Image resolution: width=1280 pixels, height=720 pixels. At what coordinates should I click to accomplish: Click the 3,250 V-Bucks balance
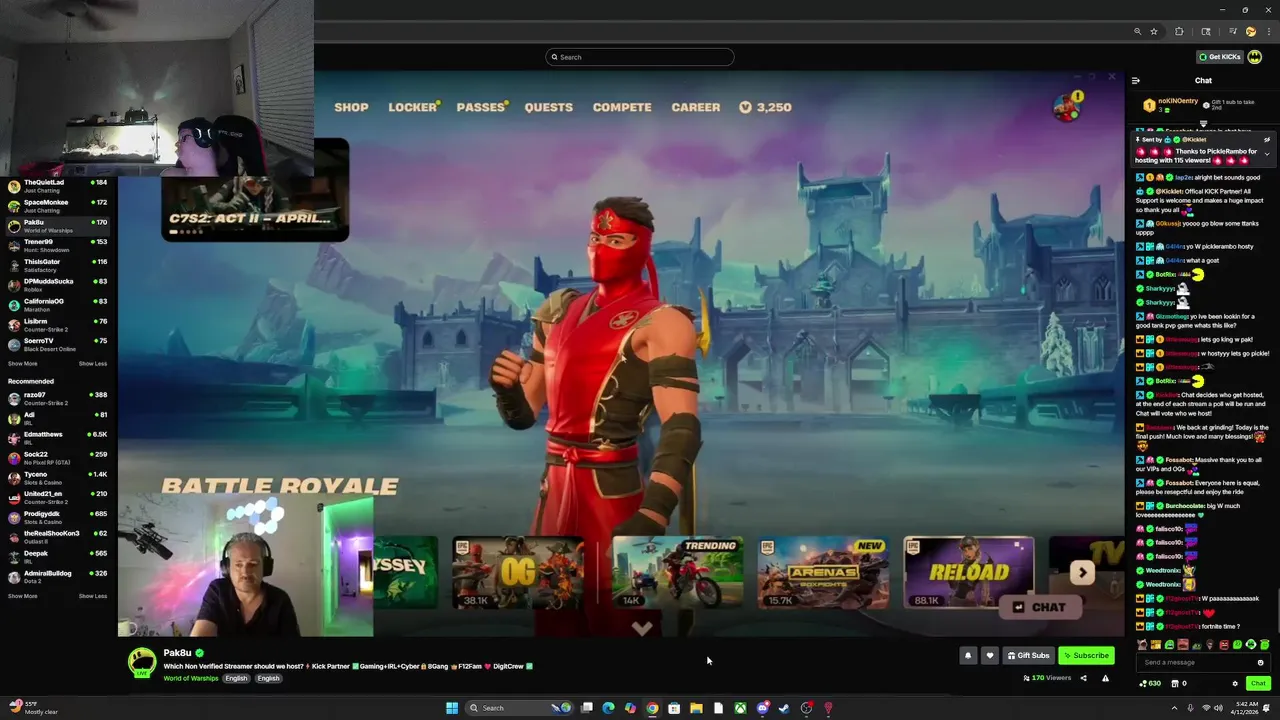(x=765, y=107)
